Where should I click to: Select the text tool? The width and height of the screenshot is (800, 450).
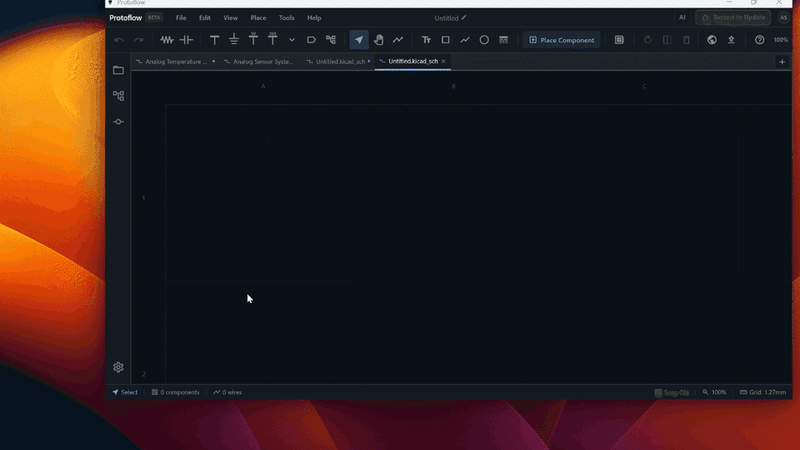click(426, 40)
